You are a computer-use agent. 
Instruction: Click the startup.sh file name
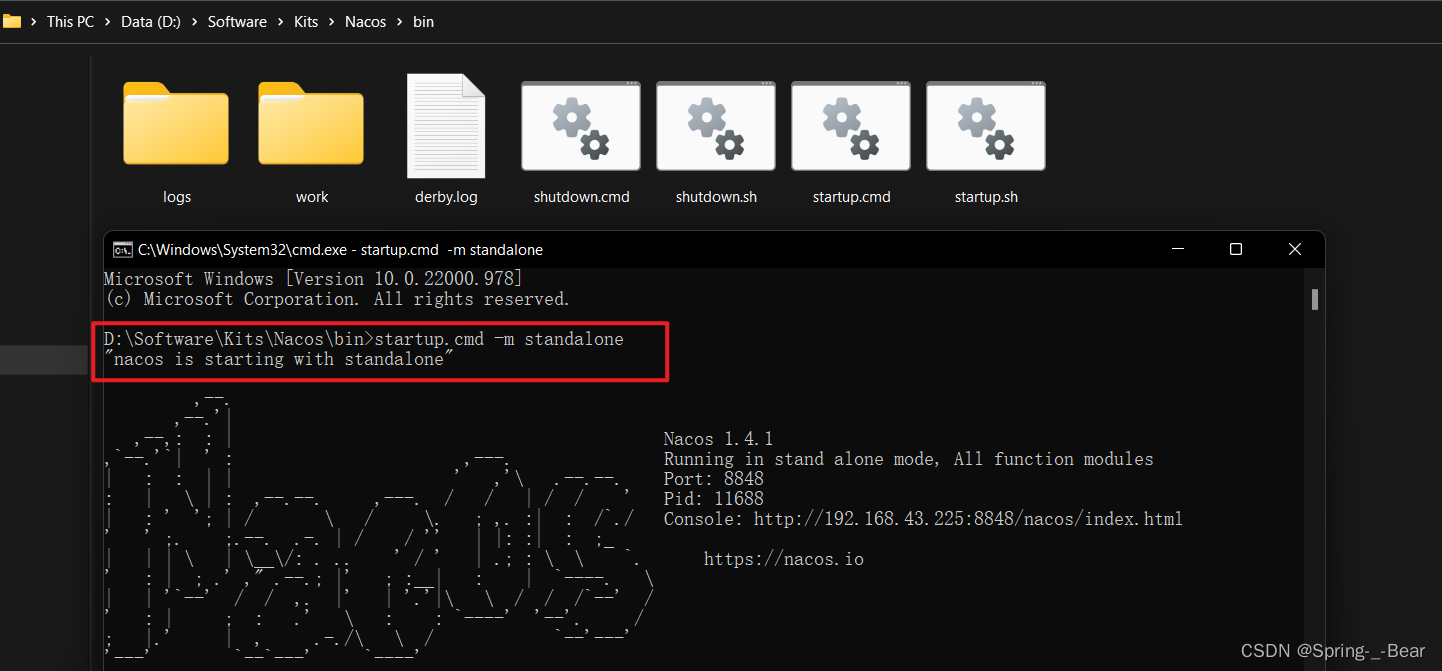point(986,197)
